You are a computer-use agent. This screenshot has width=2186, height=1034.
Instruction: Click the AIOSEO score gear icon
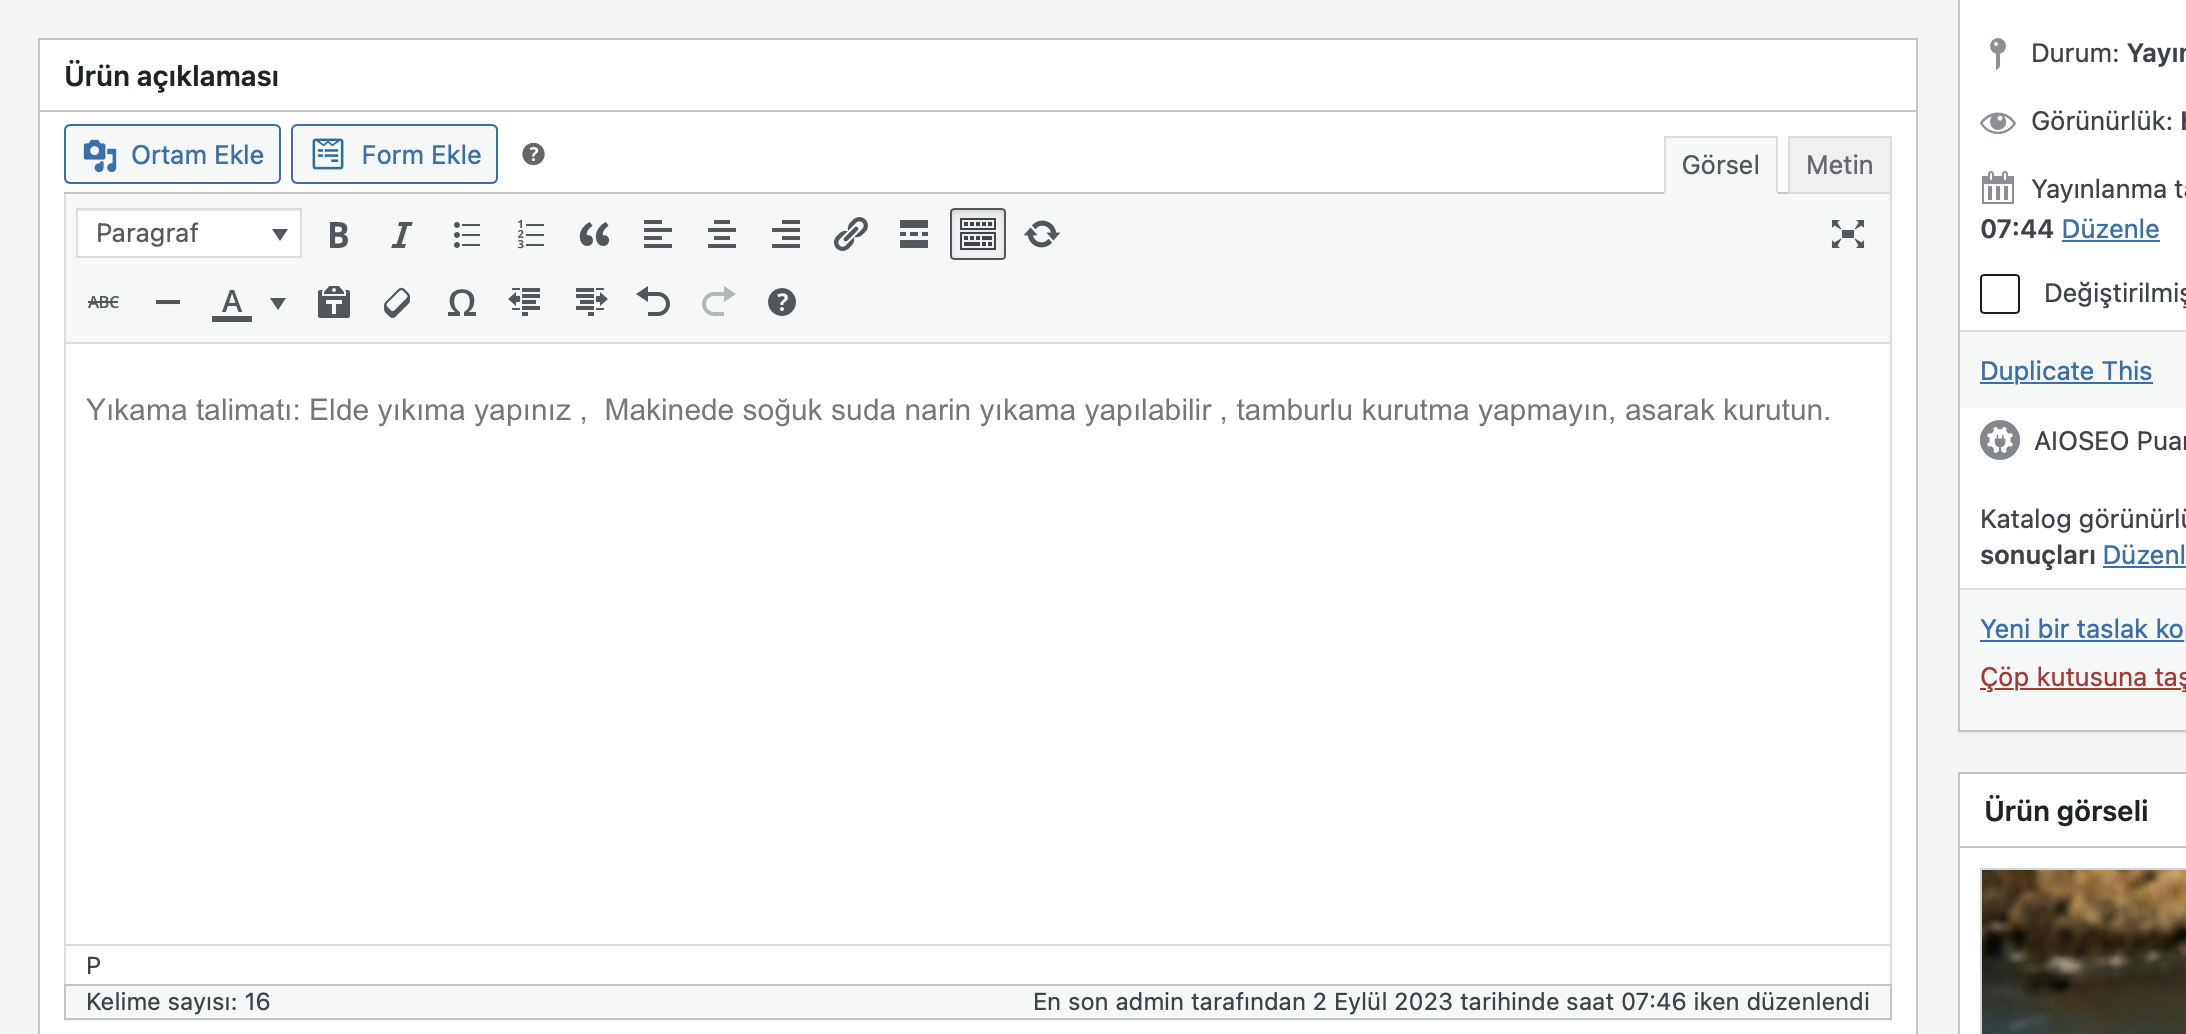(x=2000, y=441)
